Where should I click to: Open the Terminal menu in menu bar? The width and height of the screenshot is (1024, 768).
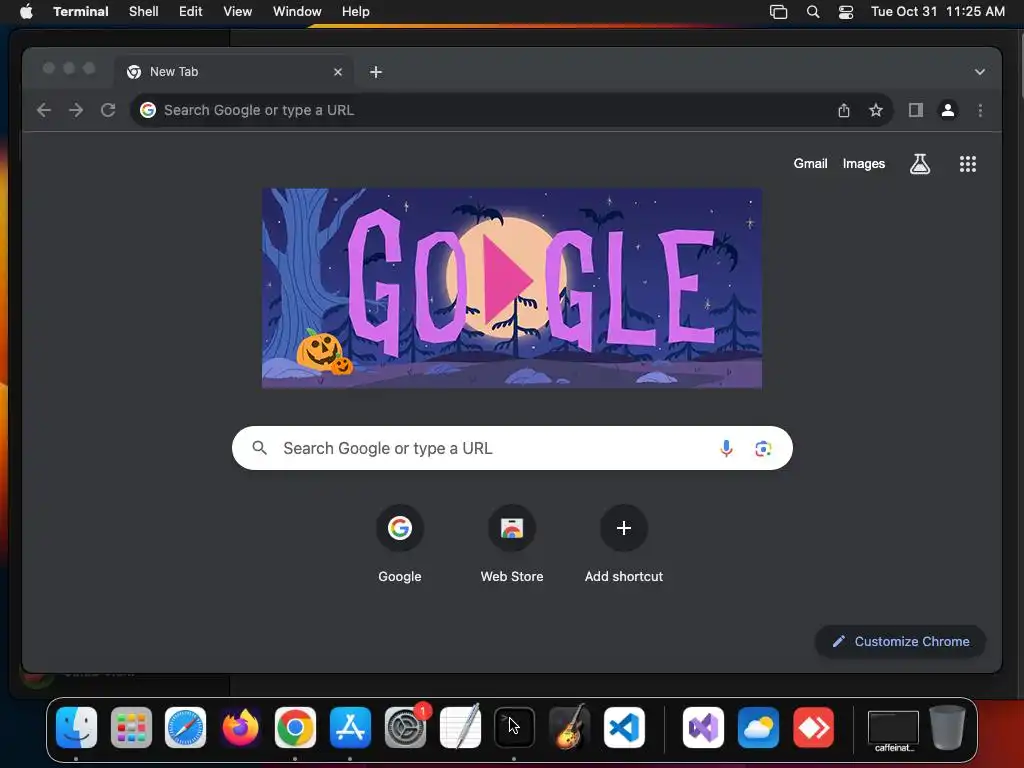click(81, 12)
